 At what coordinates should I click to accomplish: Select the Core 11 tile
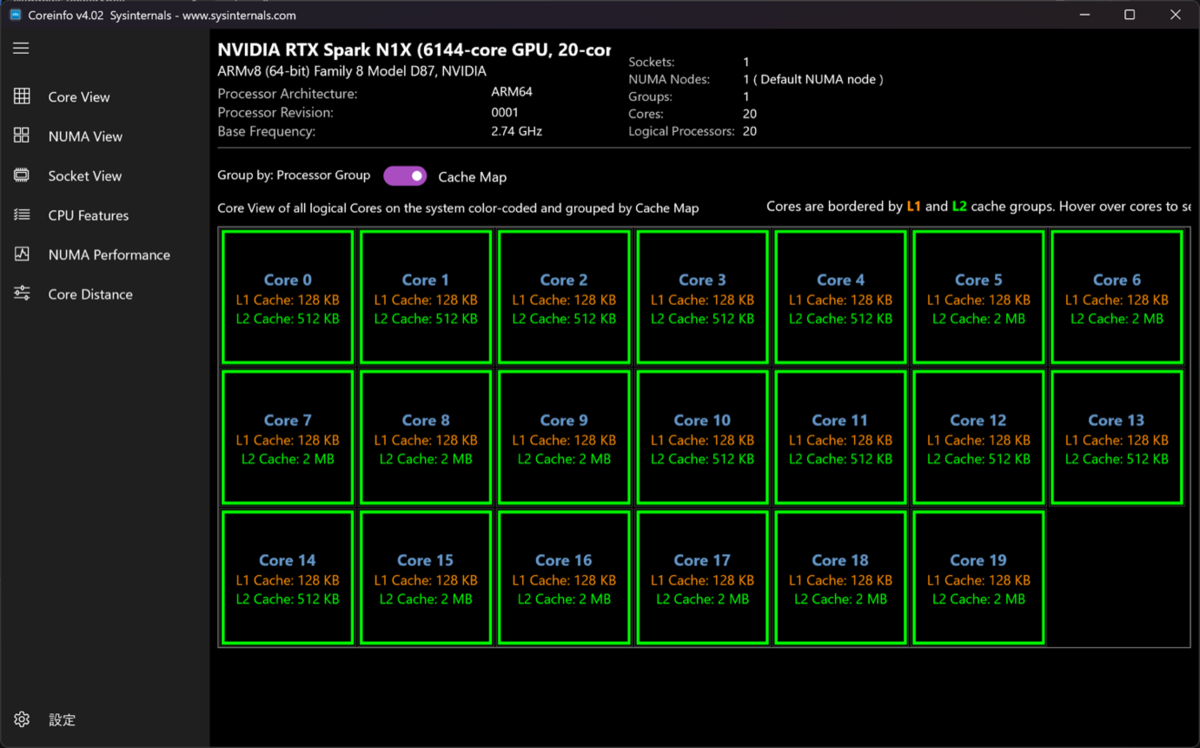click(840, 437)
